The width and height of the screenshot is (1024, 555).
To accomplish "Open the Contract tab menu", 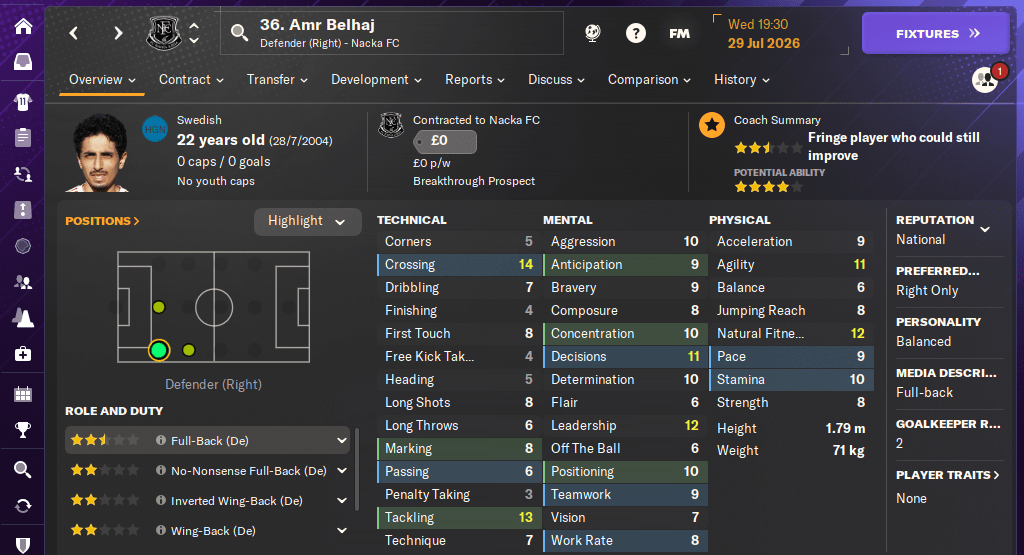I will pos(191,80).
